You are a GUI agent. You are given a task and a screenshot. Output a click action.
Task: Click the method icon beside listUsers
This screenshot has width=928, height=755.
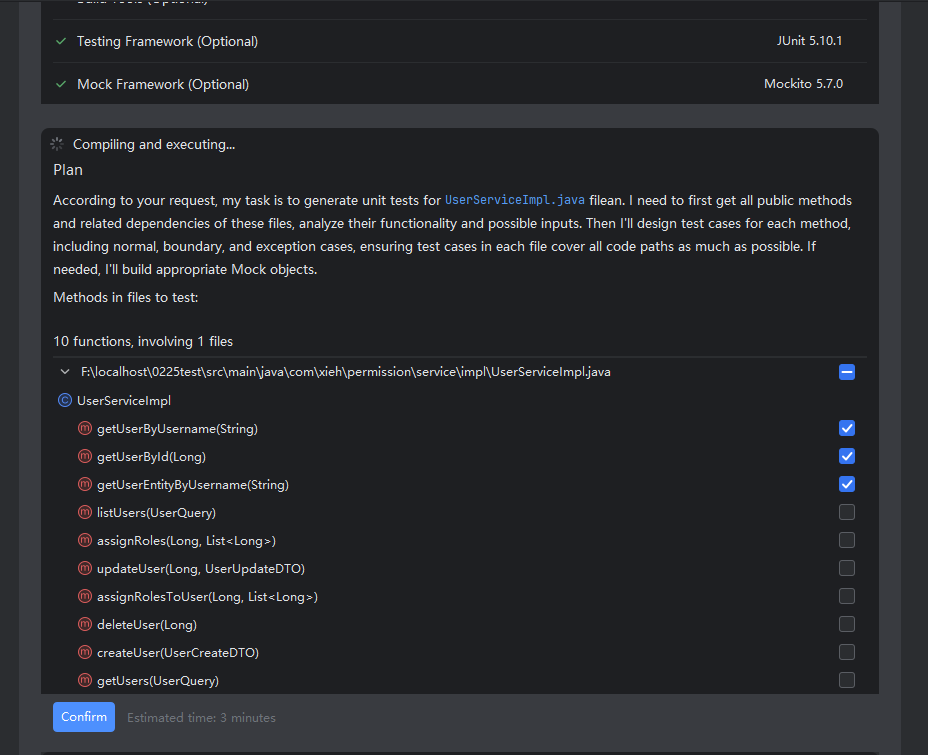click(85, 513)
